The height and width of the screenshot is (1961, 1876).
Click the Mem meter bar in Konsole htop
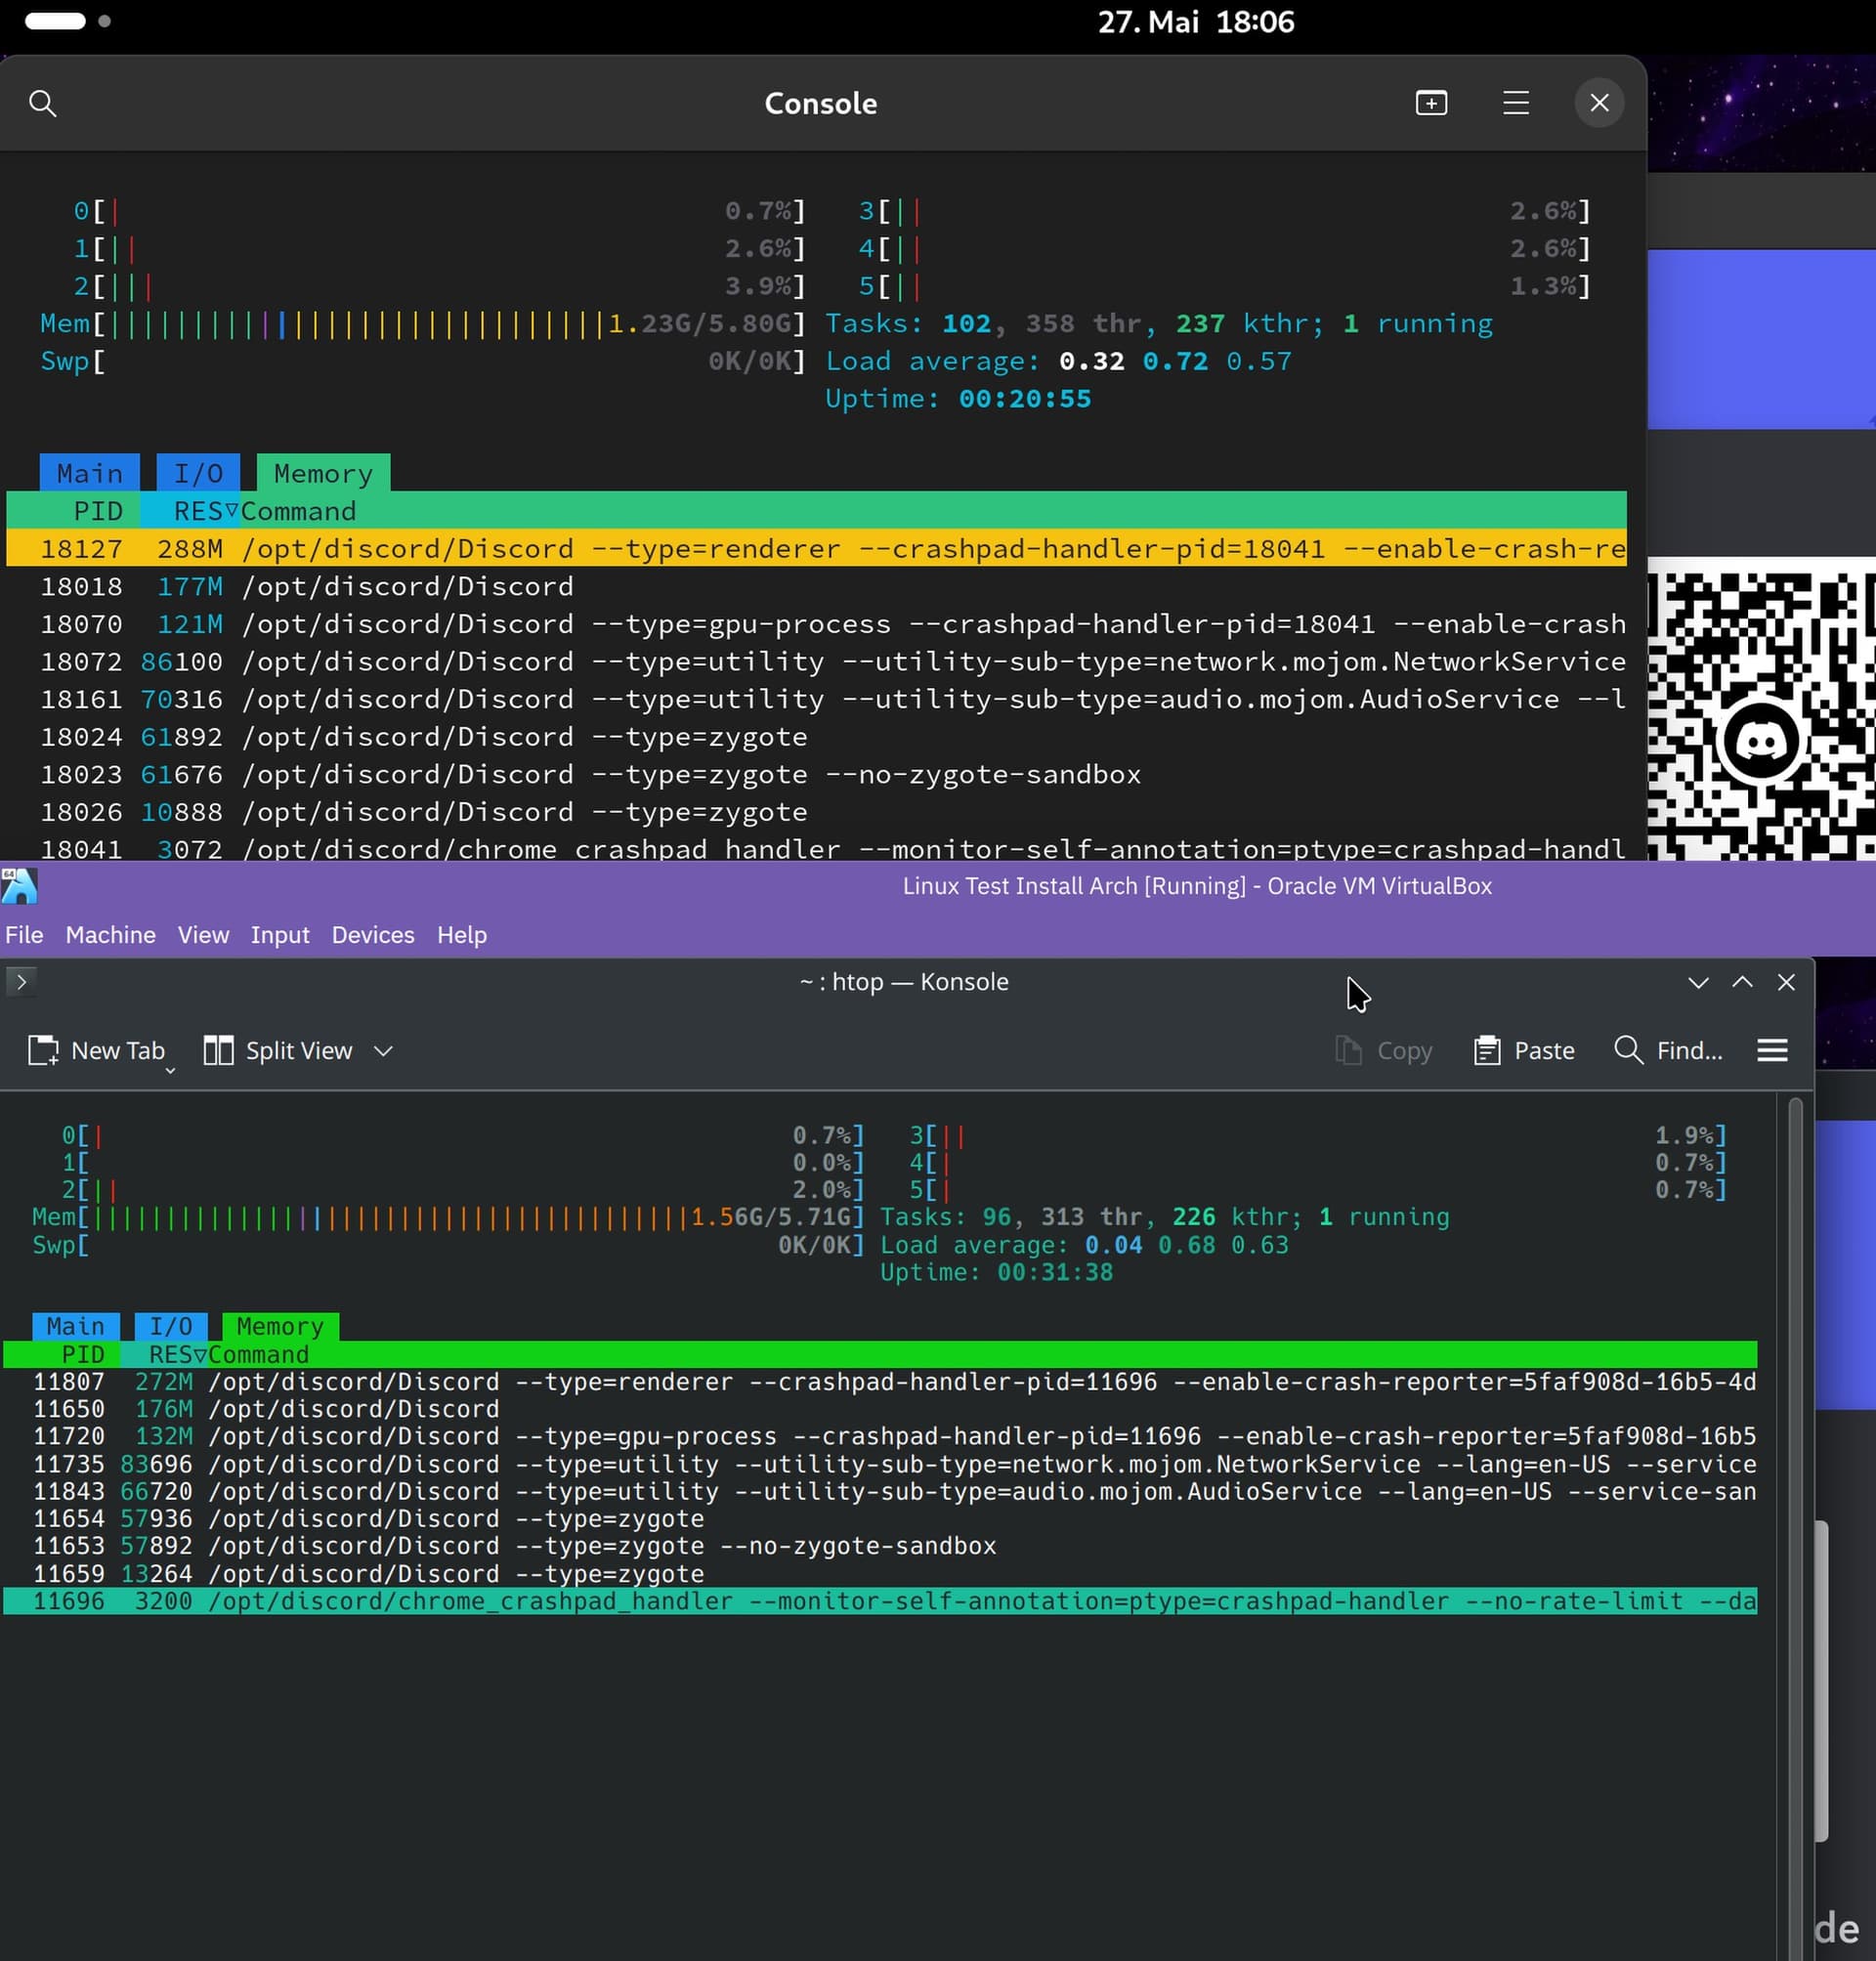pos(448,1217)
